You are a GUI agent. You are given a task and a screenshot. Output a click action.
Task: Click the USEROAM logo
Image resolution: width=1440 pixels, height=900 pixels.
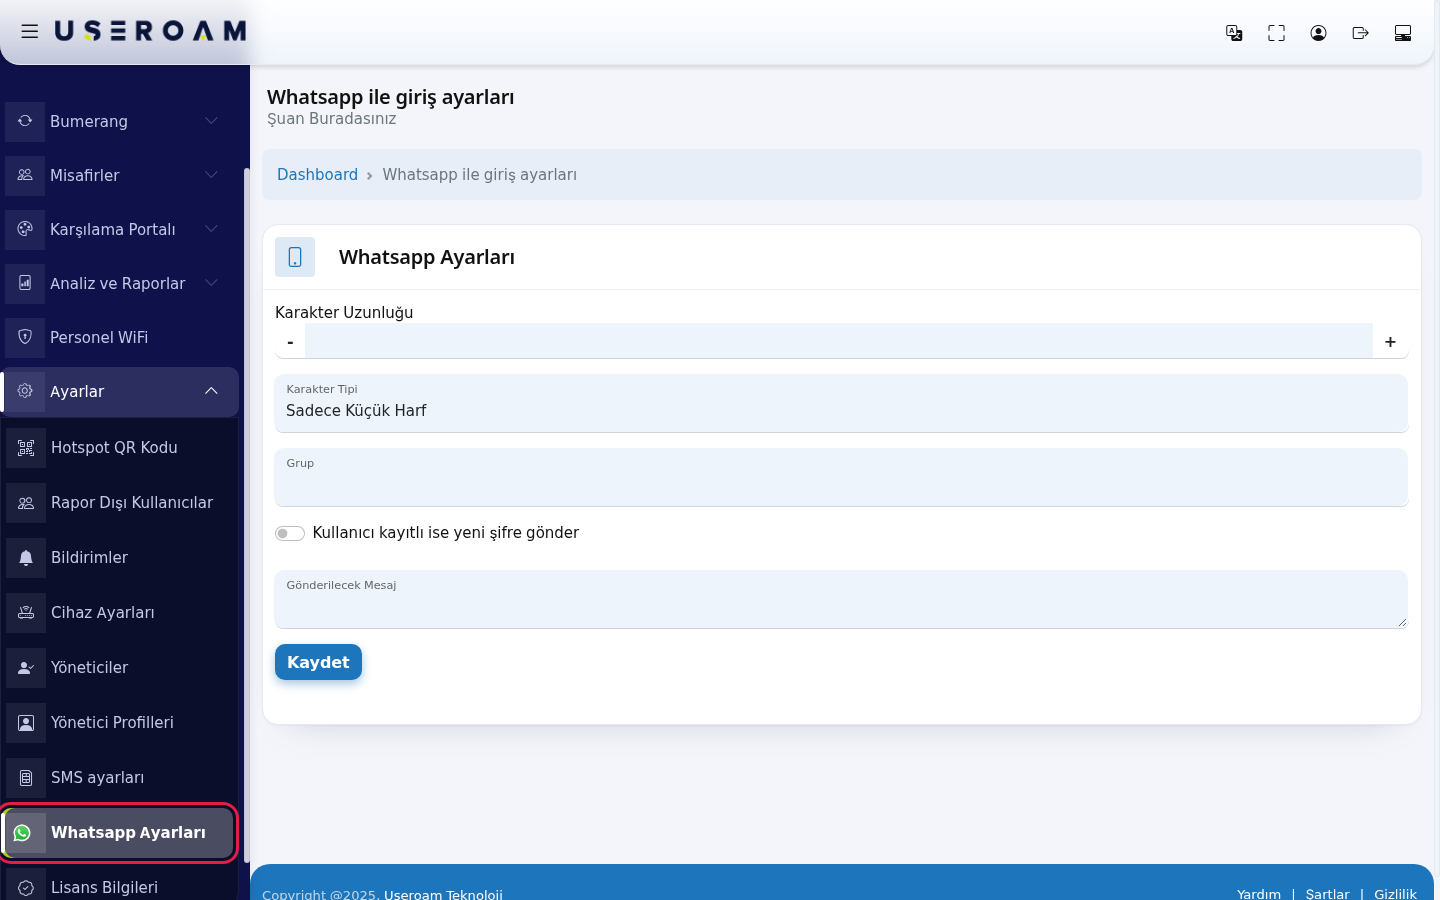tap(150, 31)
